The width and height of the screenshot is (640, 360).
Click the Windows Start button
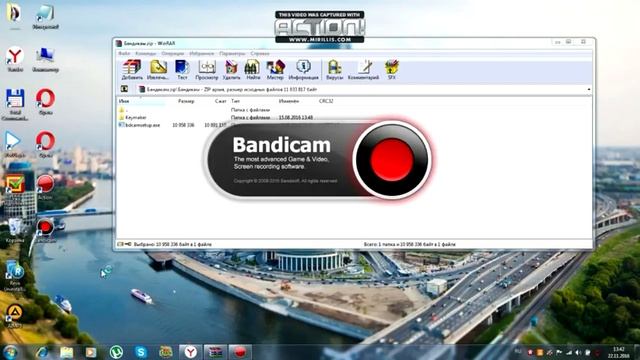pyautogui.click(x=10, y=352)
